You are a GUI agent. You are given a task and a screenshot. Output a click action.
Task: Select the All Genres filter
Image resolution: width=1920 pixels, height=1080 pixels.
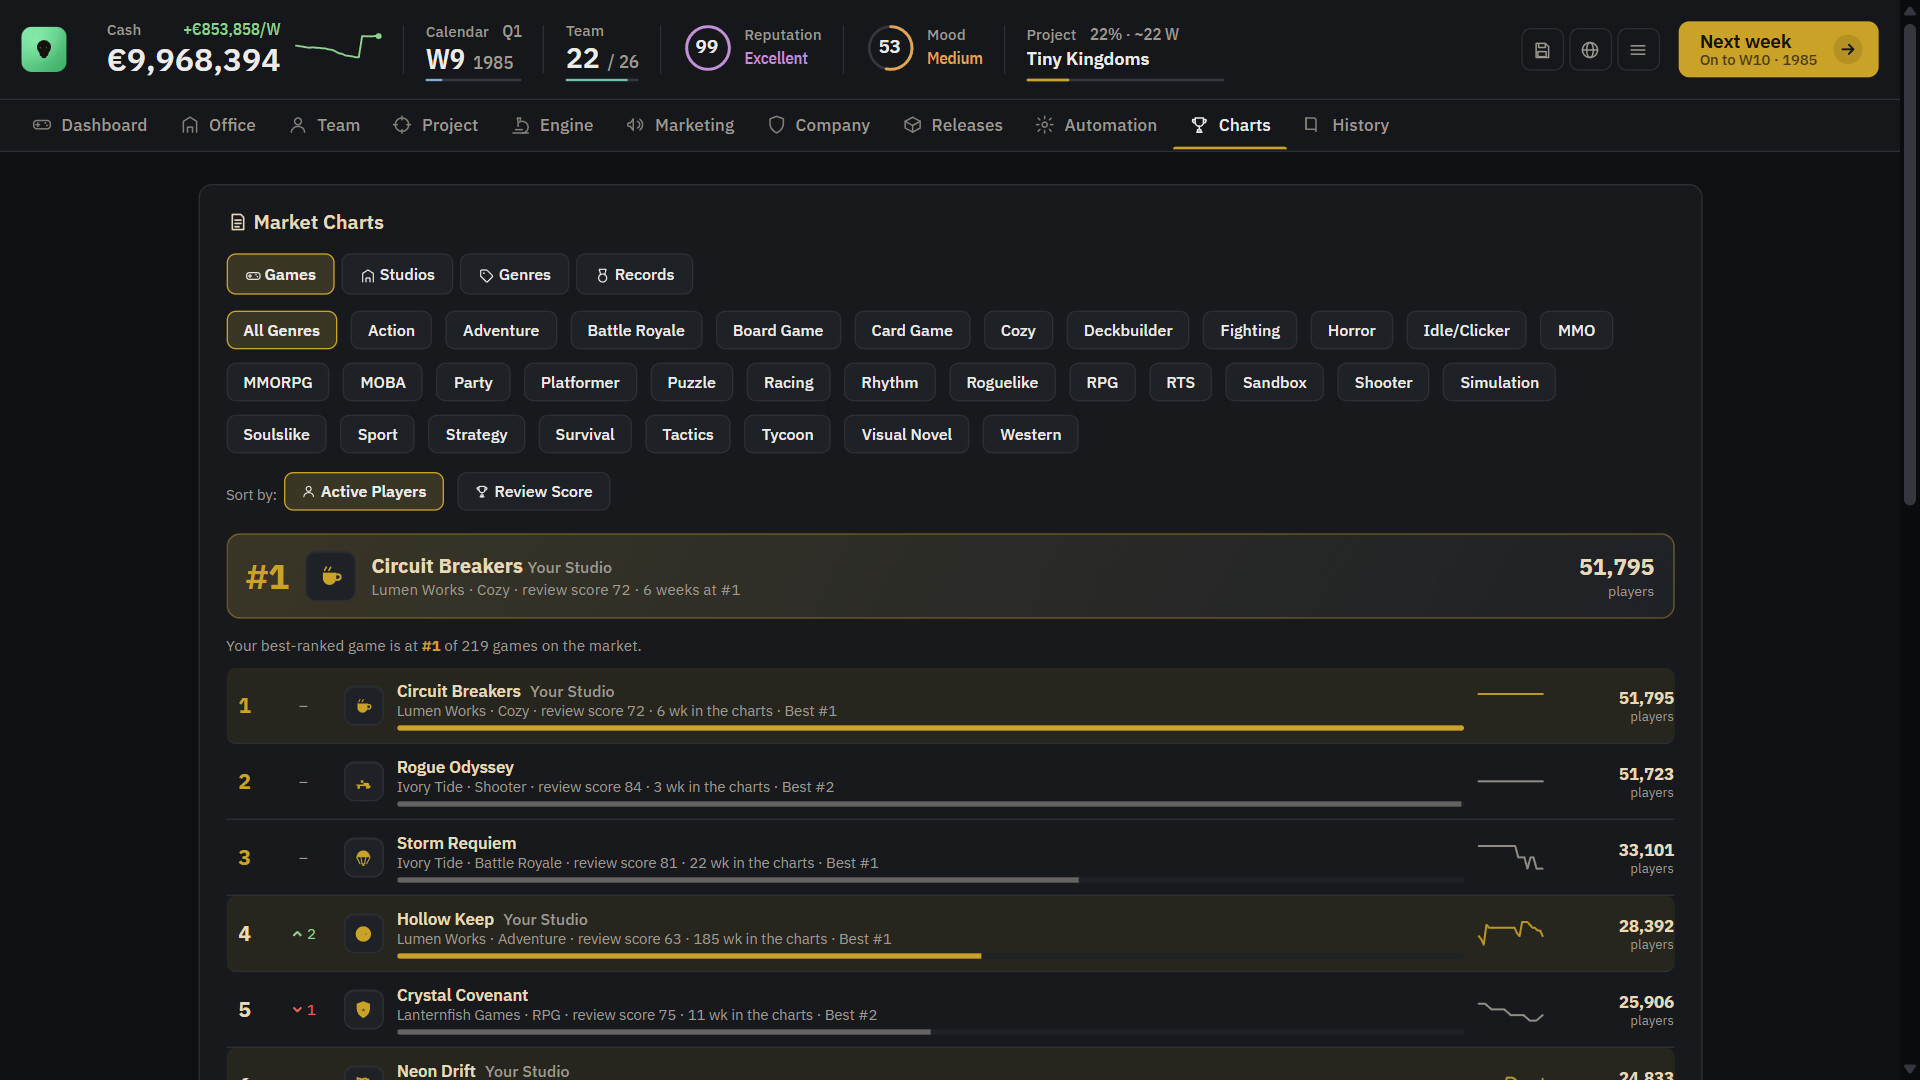(x=282, y=330)
